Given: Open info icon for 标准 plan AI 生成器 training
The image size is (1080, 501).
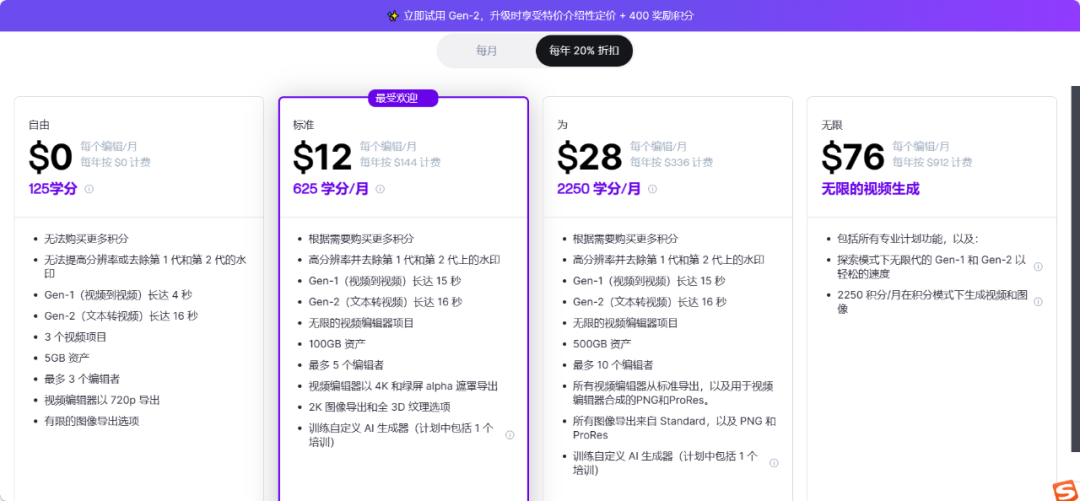Looking at the screenshot, I should tap(510, 435).
